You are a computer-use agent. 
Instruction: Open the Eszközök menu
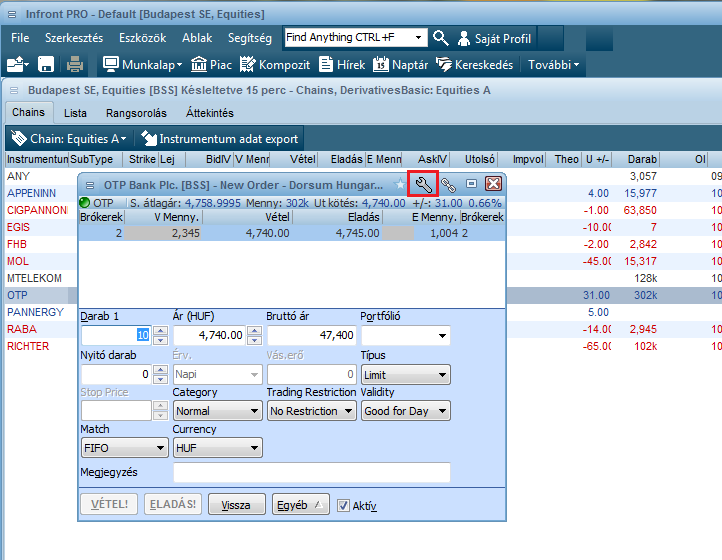142,38
